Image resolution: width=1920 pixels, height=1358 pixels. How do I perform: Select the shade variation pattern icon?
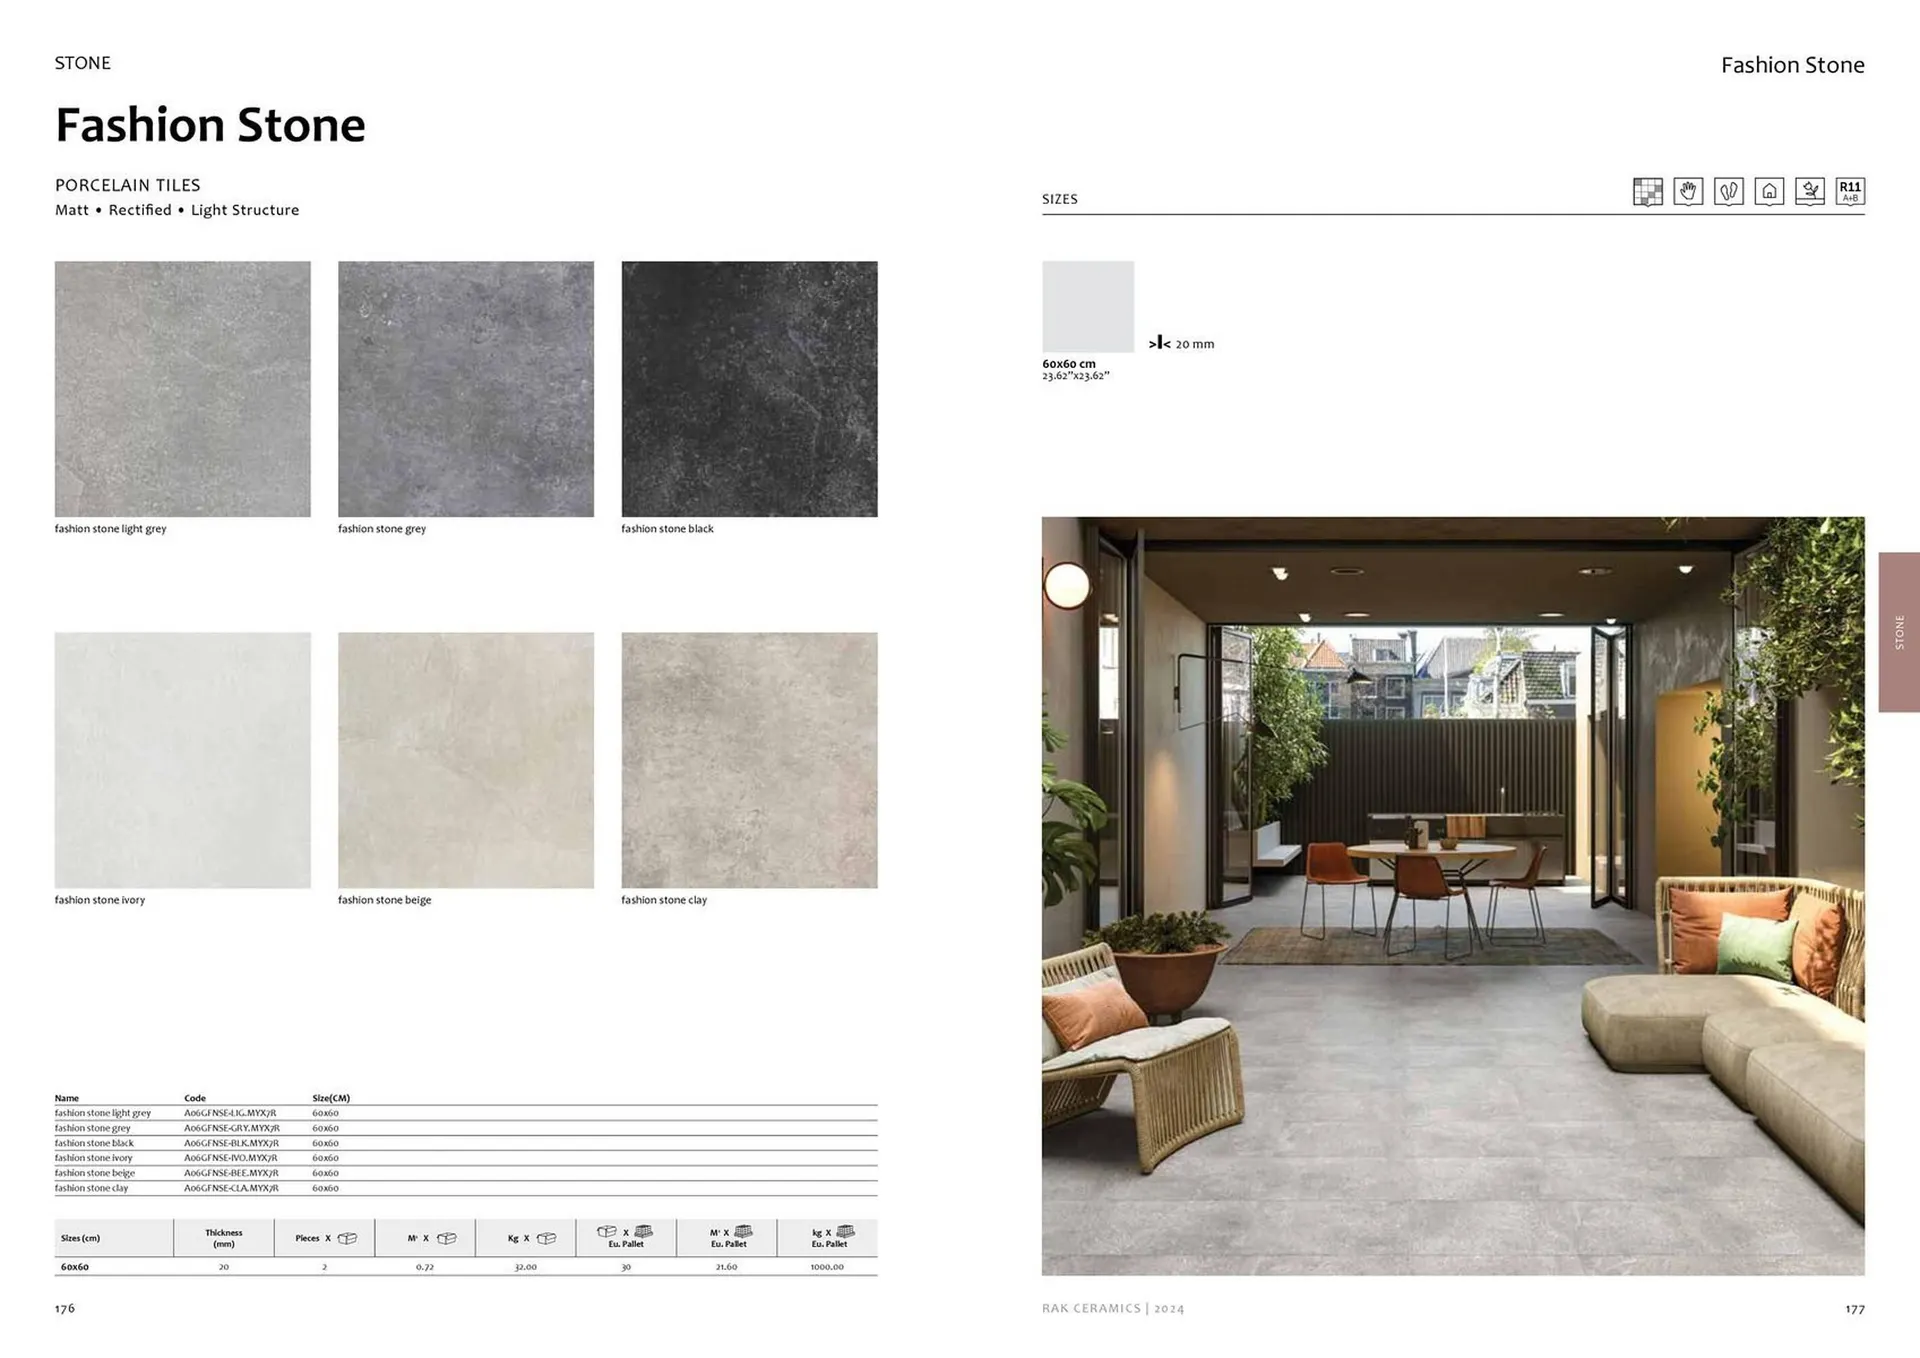(1648, 191)
